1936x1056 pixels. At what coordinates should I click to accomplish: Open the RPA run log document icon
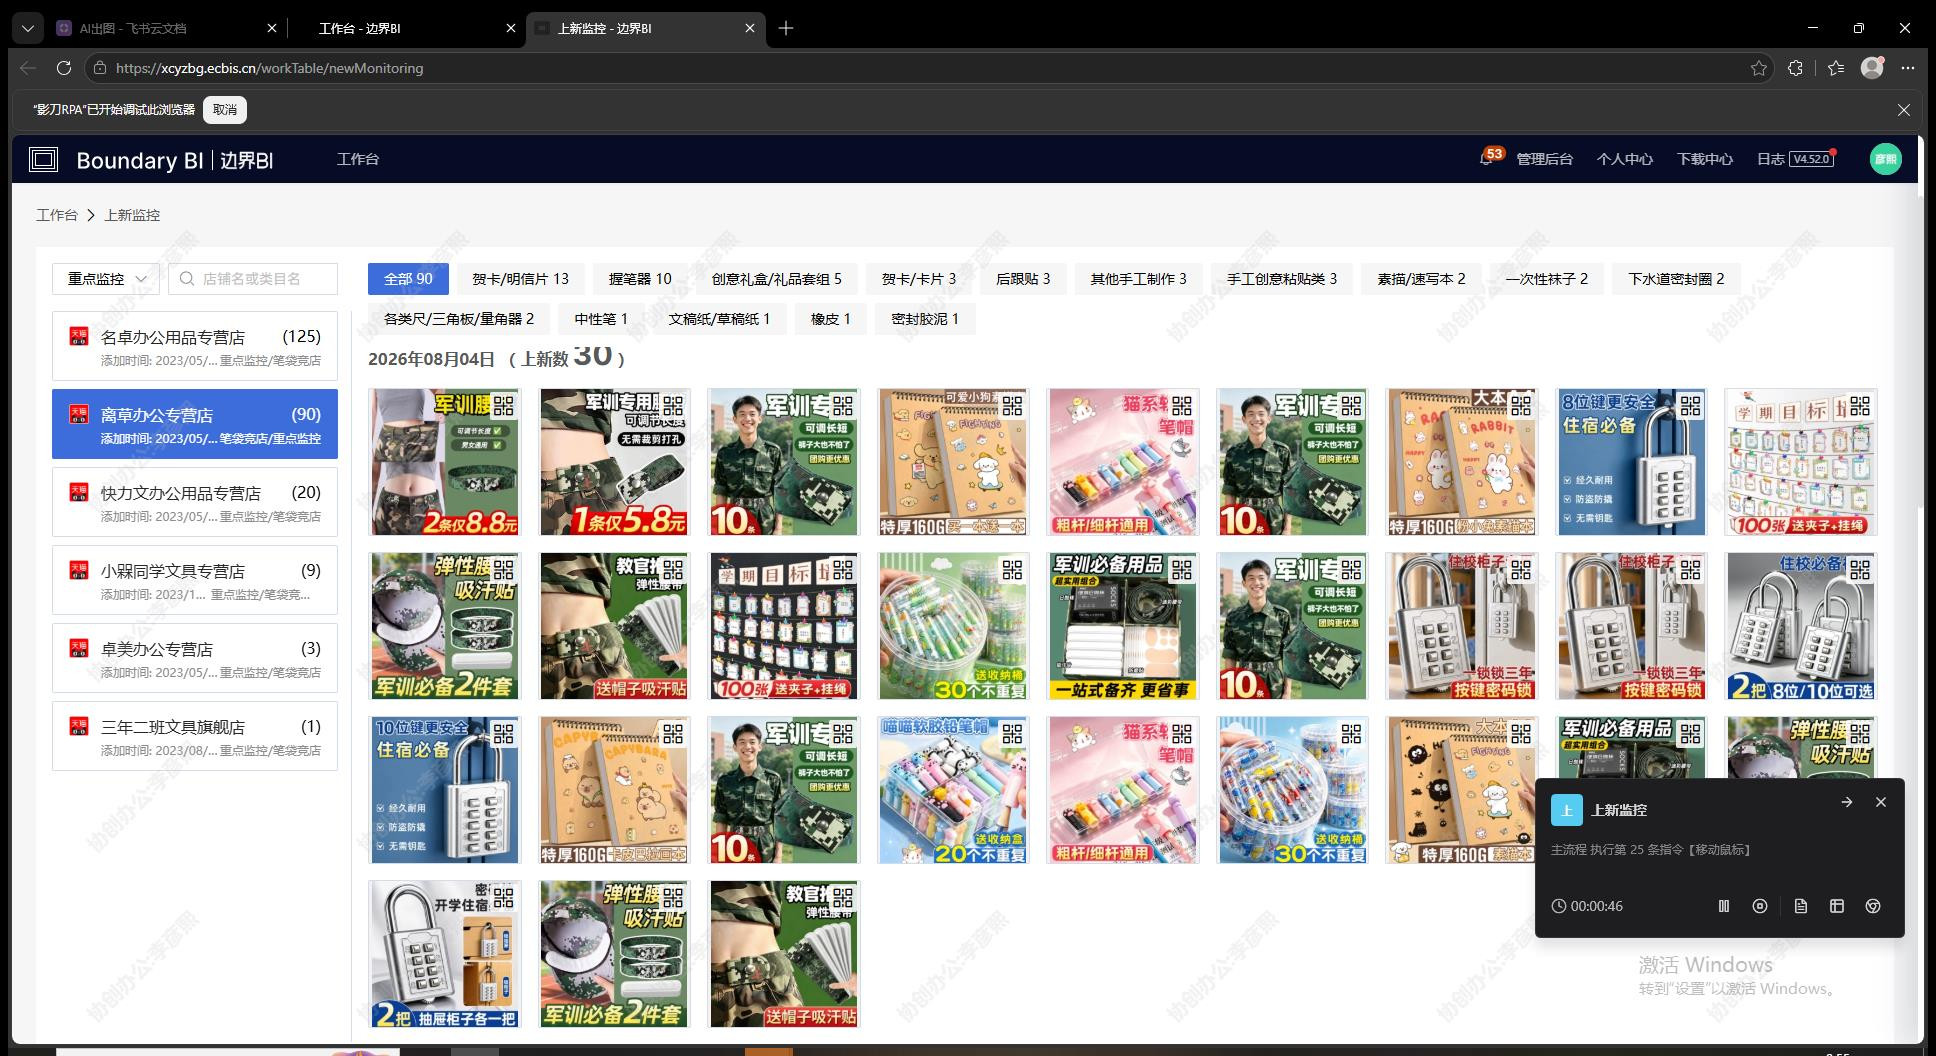click(1801, 906)
